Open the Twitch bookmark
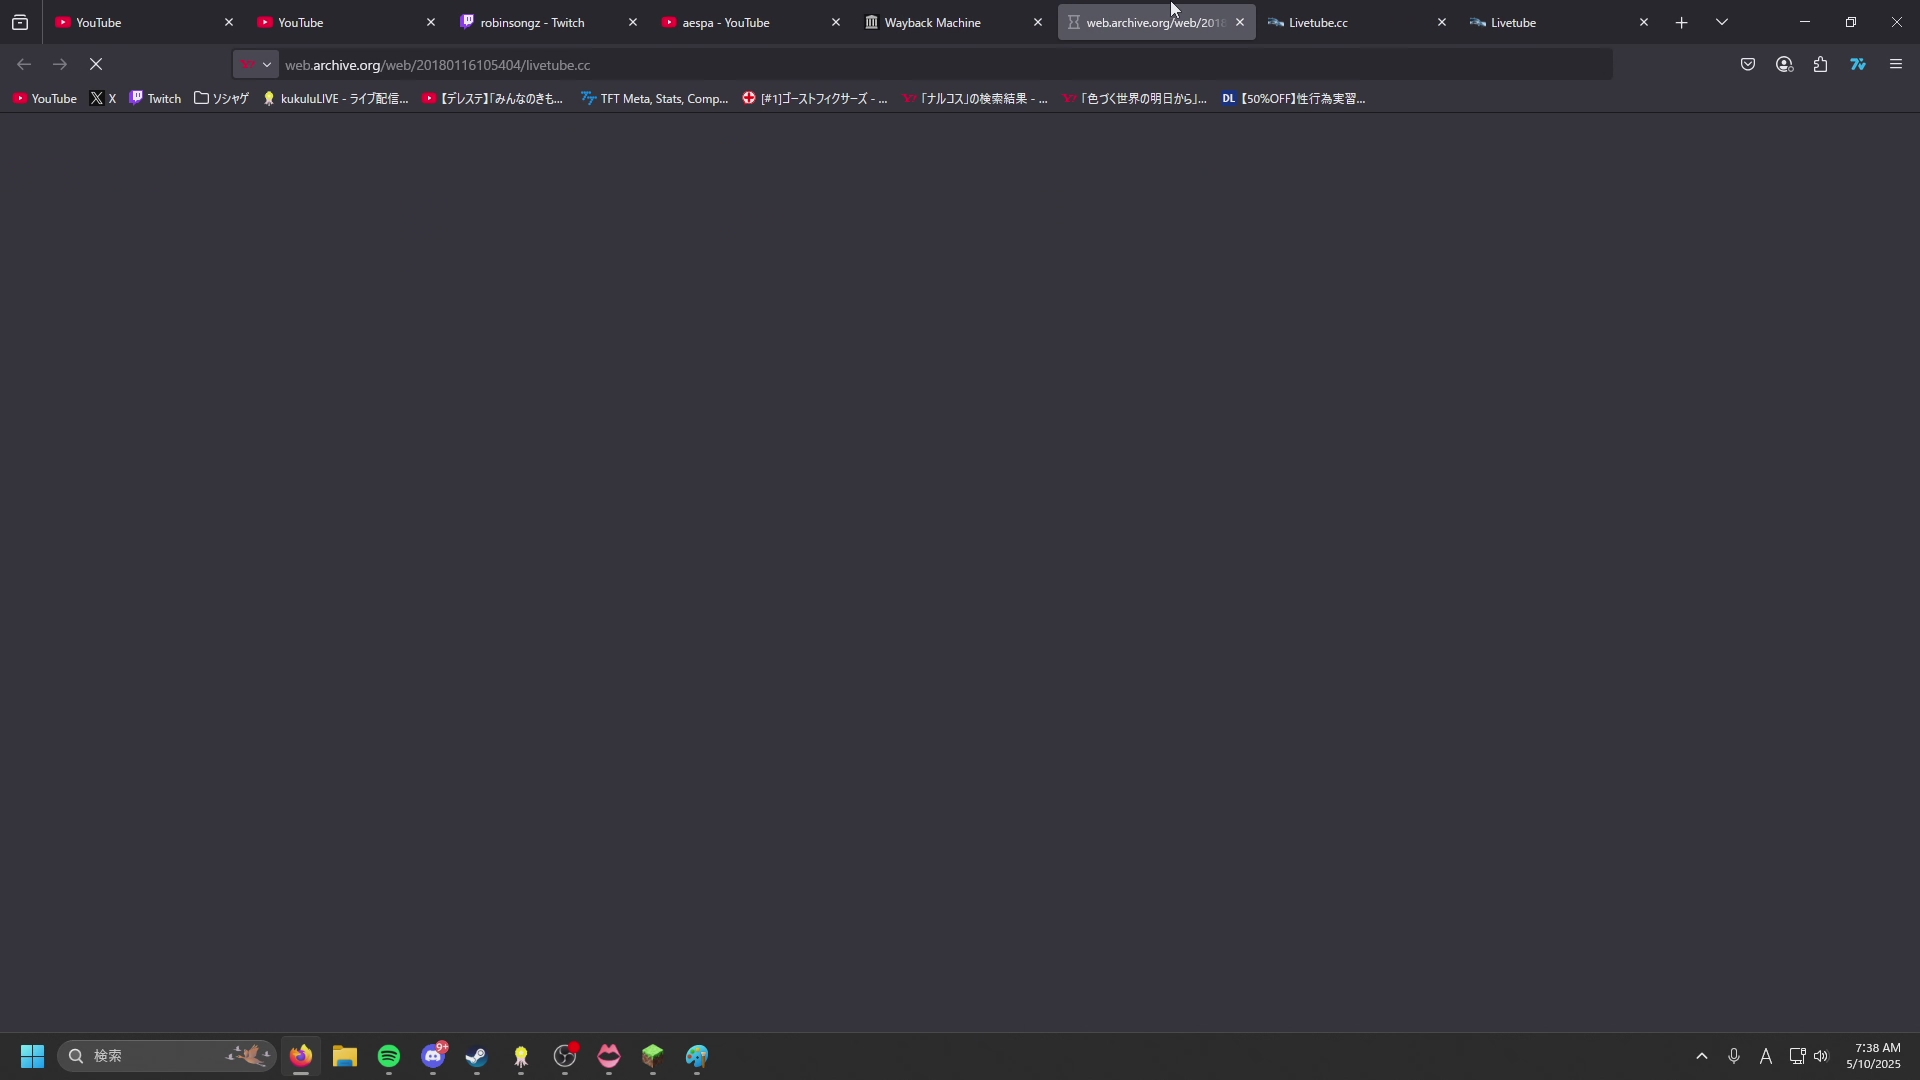Viewport: 1920px width, 1080px height. [156, 98]
